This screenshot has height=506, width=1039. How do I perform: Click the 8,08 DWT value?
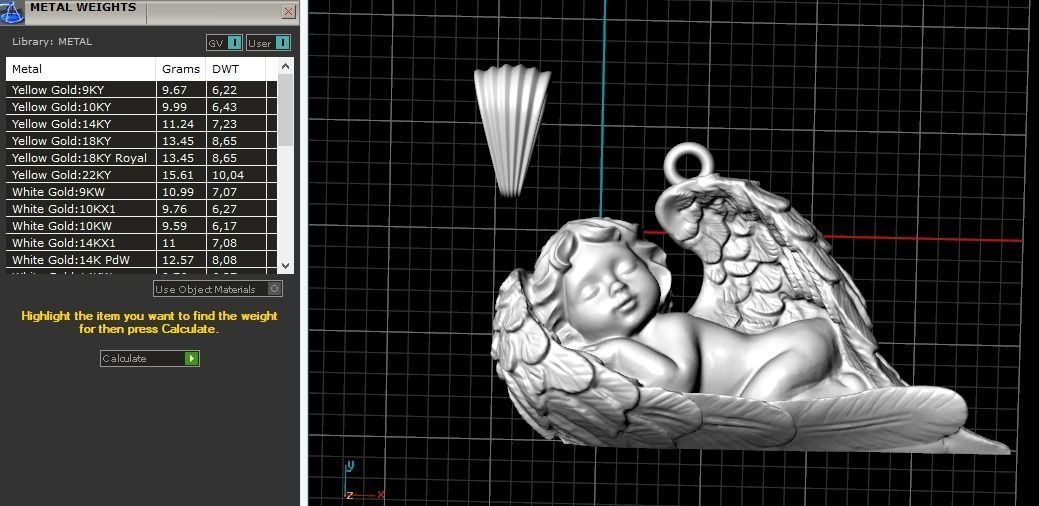[x=225, y=260]
